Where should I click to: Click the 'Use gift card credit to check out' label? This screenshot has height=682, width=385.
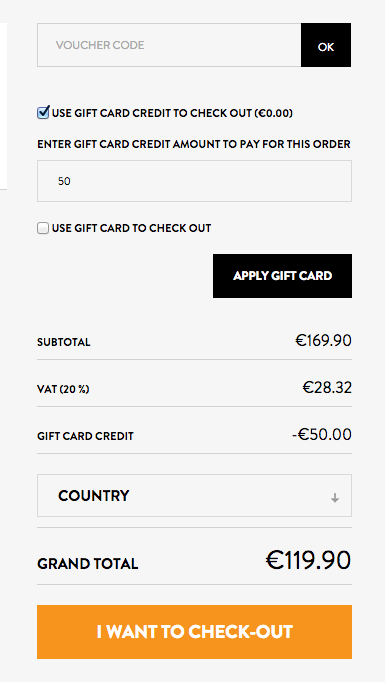tap(172, 114)
